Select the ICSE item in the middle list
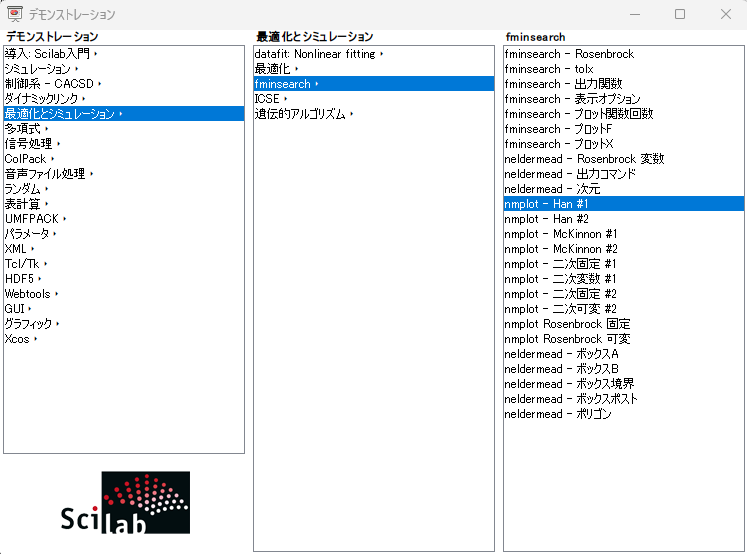This screenshot has width=747, height=554. 267,99
